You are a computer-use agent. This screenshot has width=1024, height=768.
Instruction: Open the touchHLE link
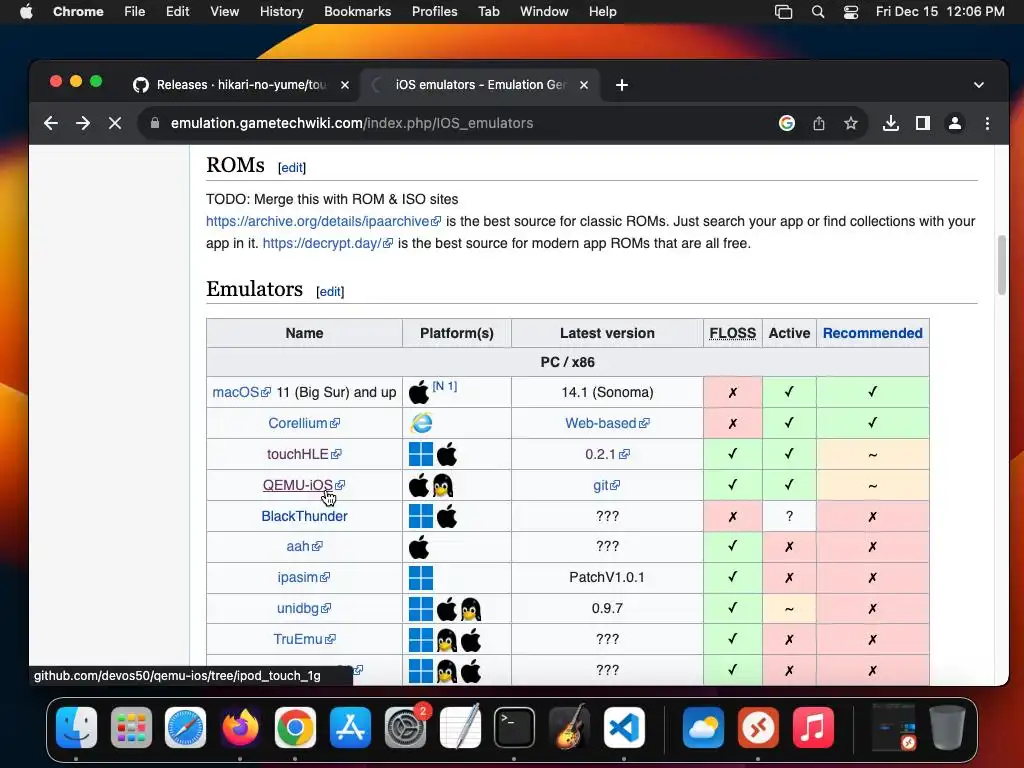tap(304, 454)
